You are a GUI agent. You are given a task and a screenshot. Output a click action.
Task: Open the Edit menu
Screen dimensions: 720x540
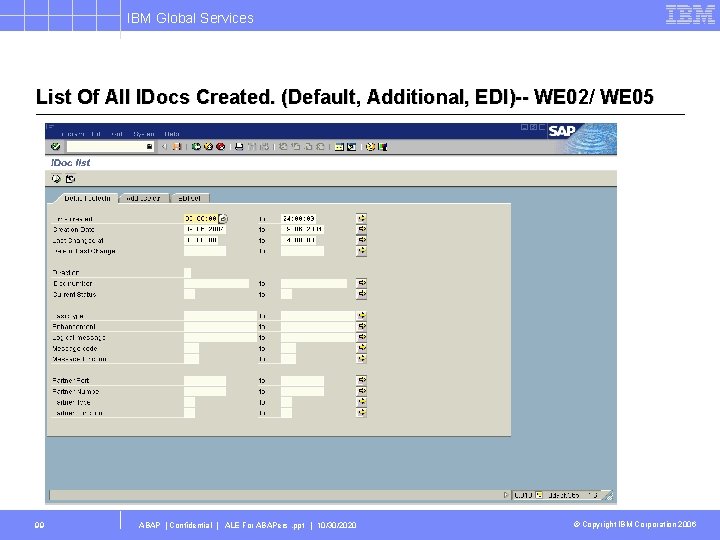point(96,134)
